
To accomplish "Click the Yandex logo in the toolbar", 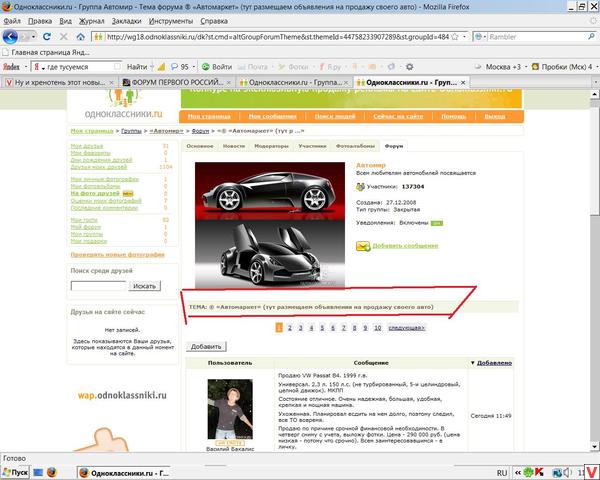I will (11, 67).
